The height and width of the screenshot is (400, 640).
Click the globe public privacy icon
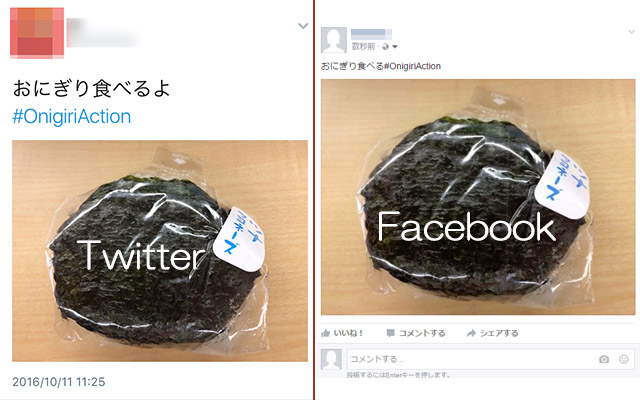pos(385,47)
